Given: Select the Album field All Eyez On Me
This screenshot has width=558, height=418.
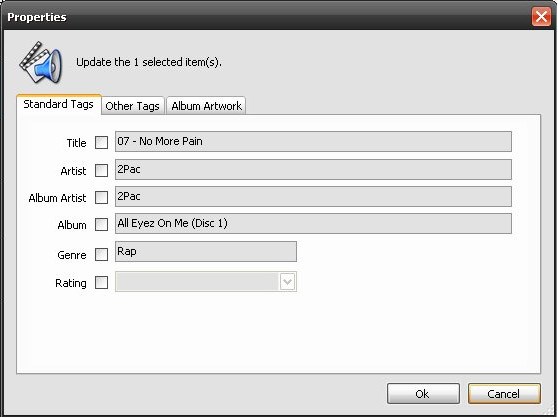Looking at the screenshot, I should (x=313, y=223).
